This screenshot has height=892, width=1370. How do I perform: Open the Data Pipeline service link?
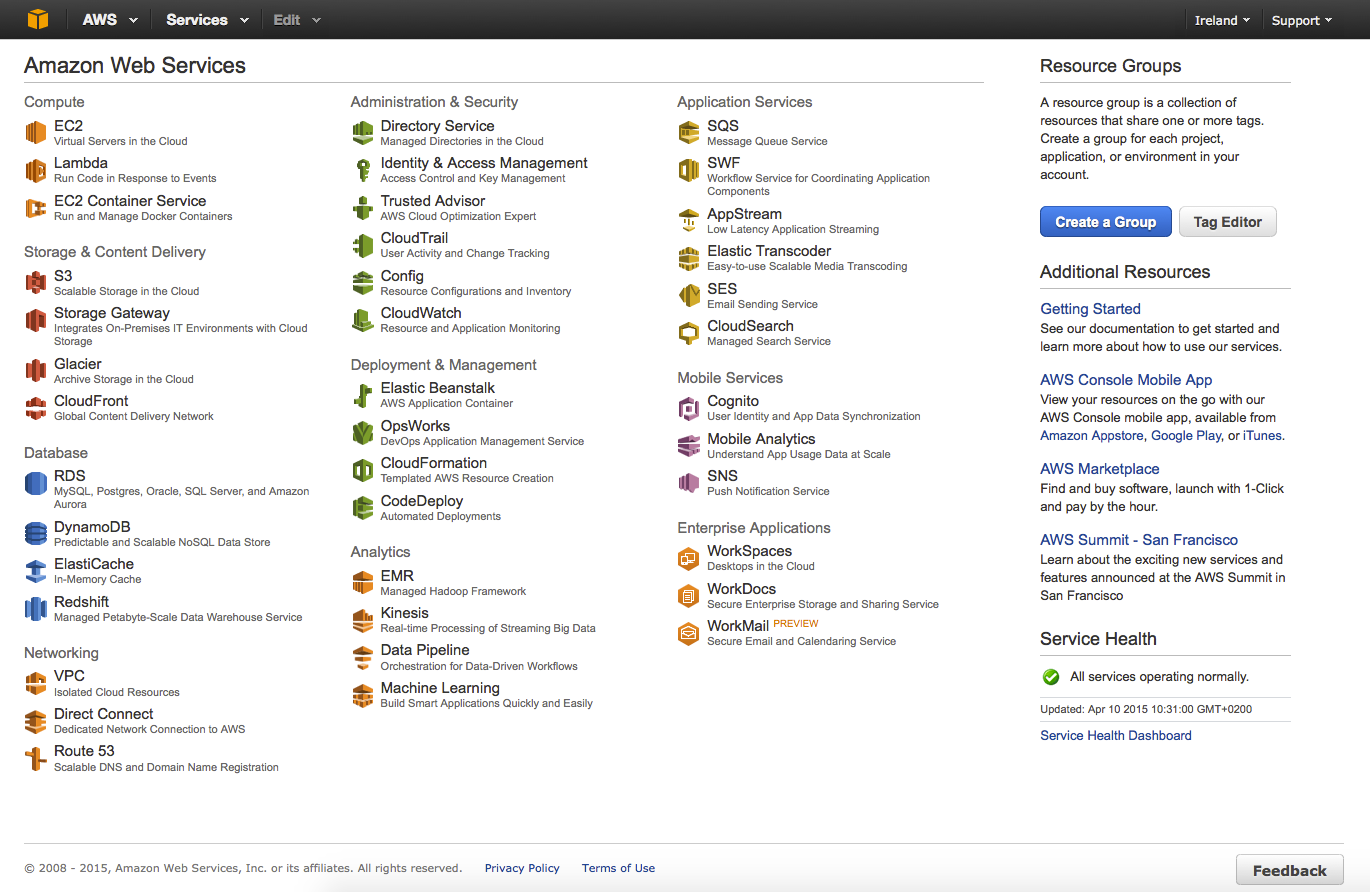pos(425,650)
